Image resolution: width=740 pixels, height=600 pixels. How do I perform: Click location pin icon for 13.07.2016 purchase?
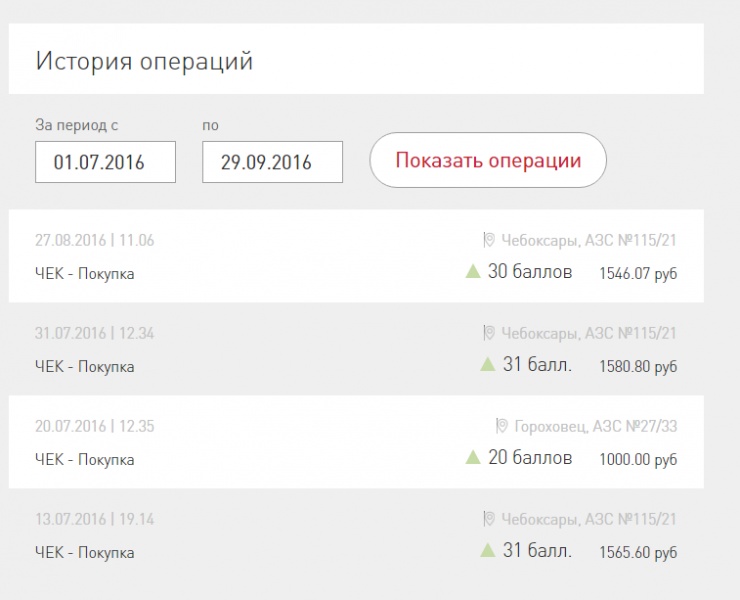[x=489, y=519]
